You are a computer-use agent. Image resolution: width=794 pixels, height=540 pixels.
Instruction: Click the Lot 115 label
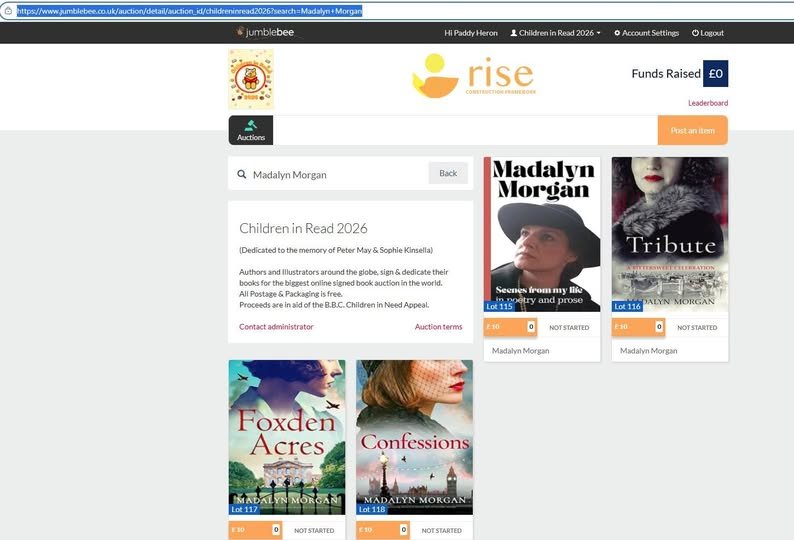tap(499, 306)
